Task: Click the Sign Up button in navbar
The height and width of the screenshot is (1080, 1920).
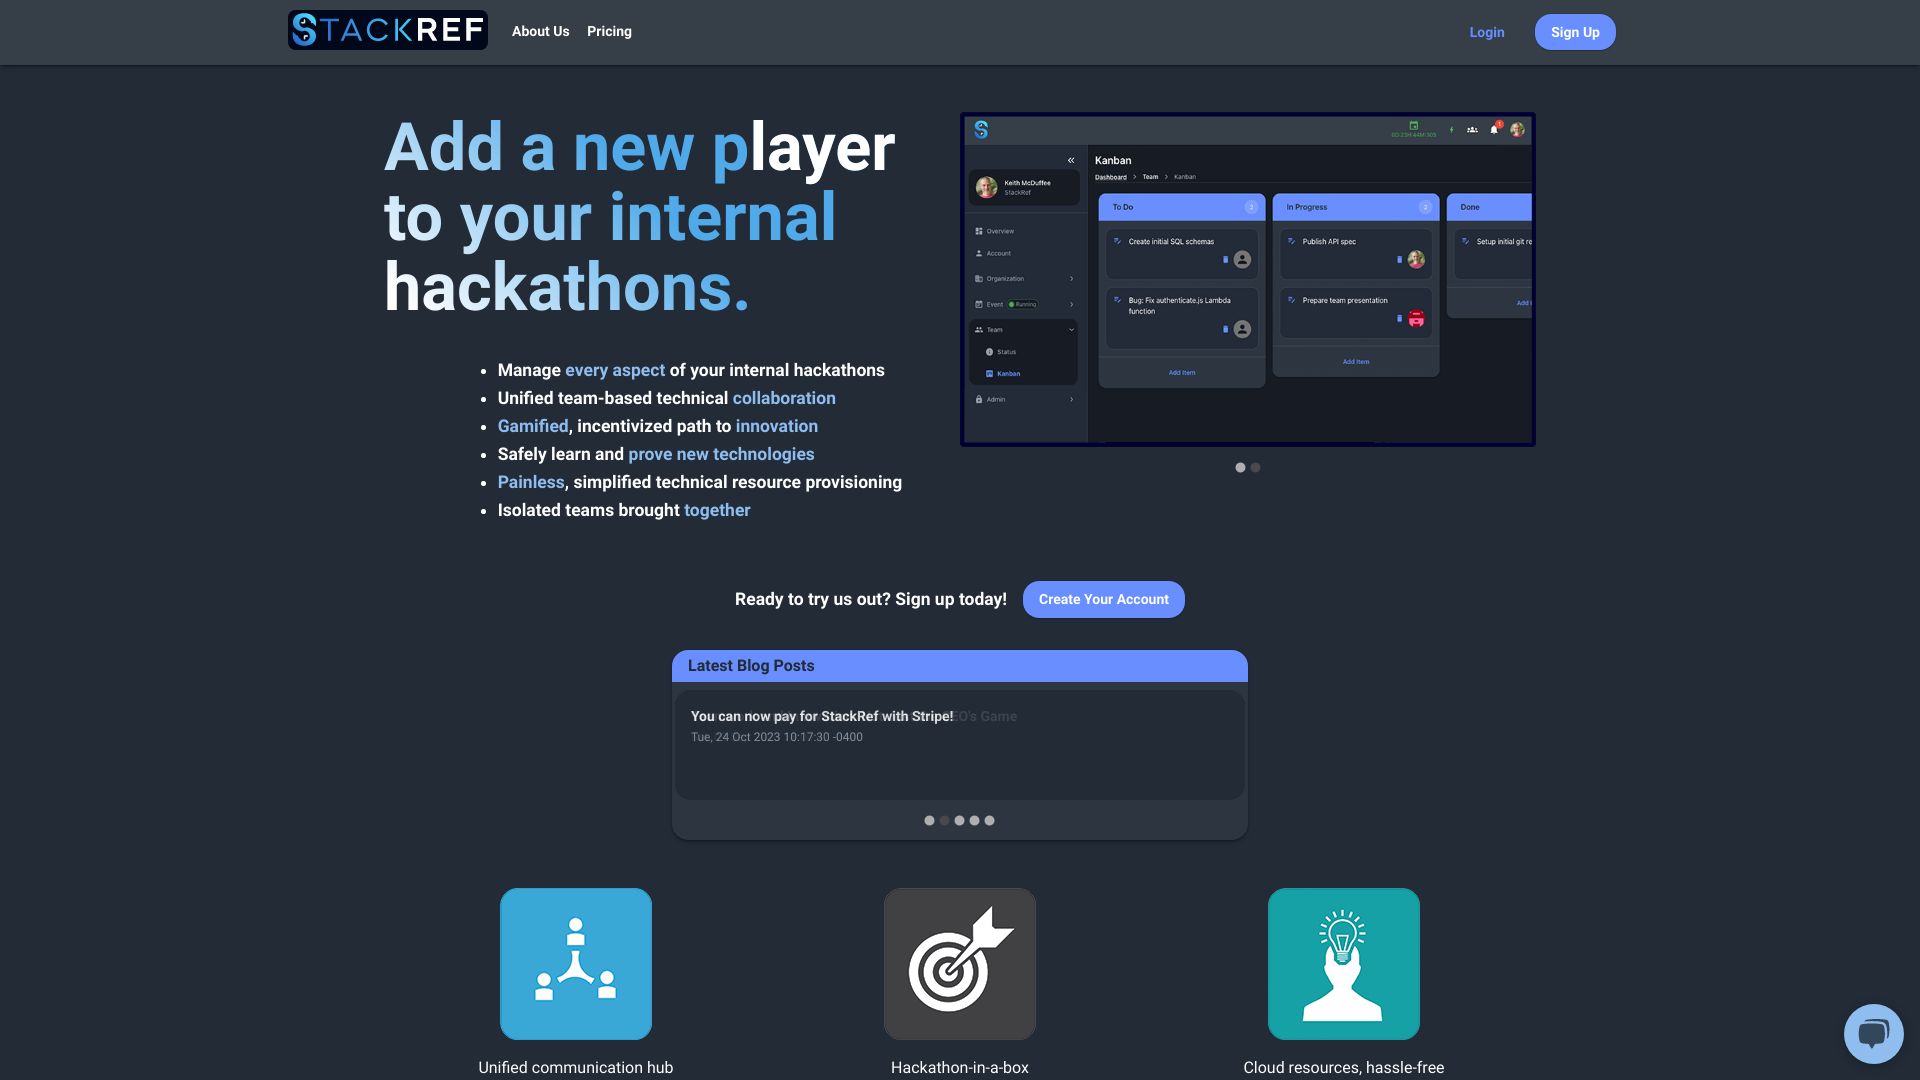Action: 1575,32
